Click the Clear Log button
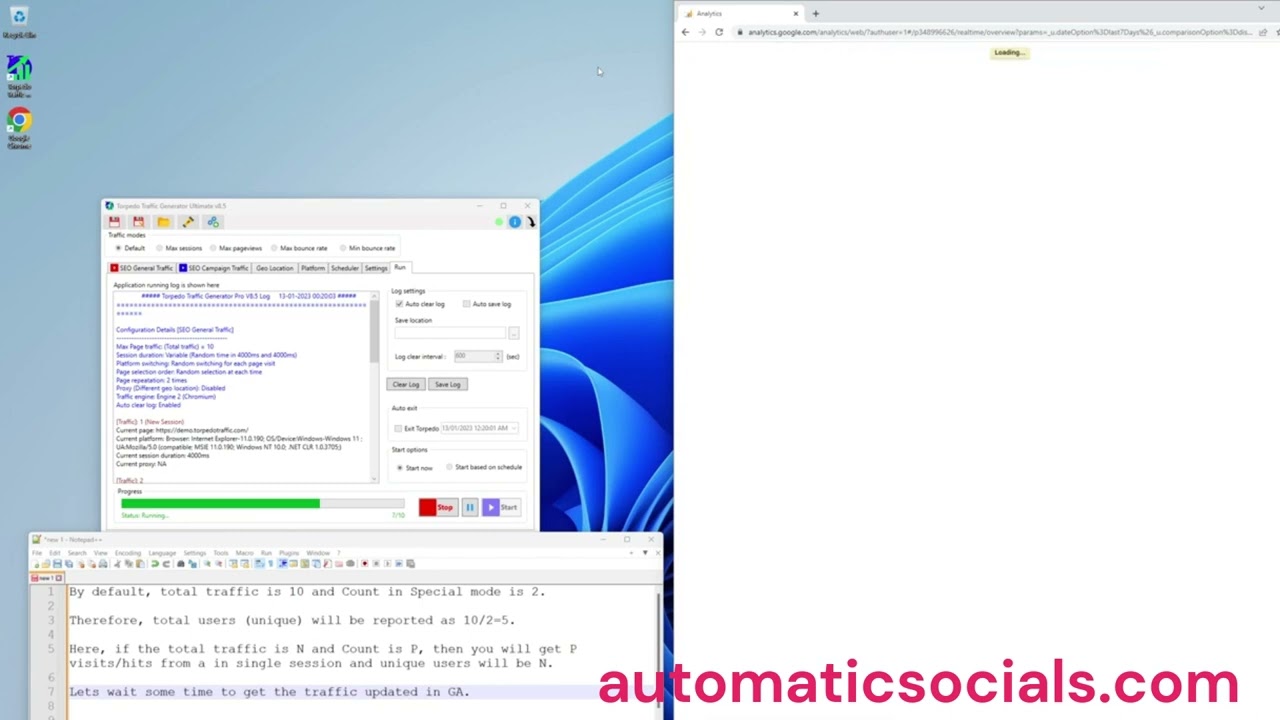Viewport: 1280px width, 720px height. point(406,384)
